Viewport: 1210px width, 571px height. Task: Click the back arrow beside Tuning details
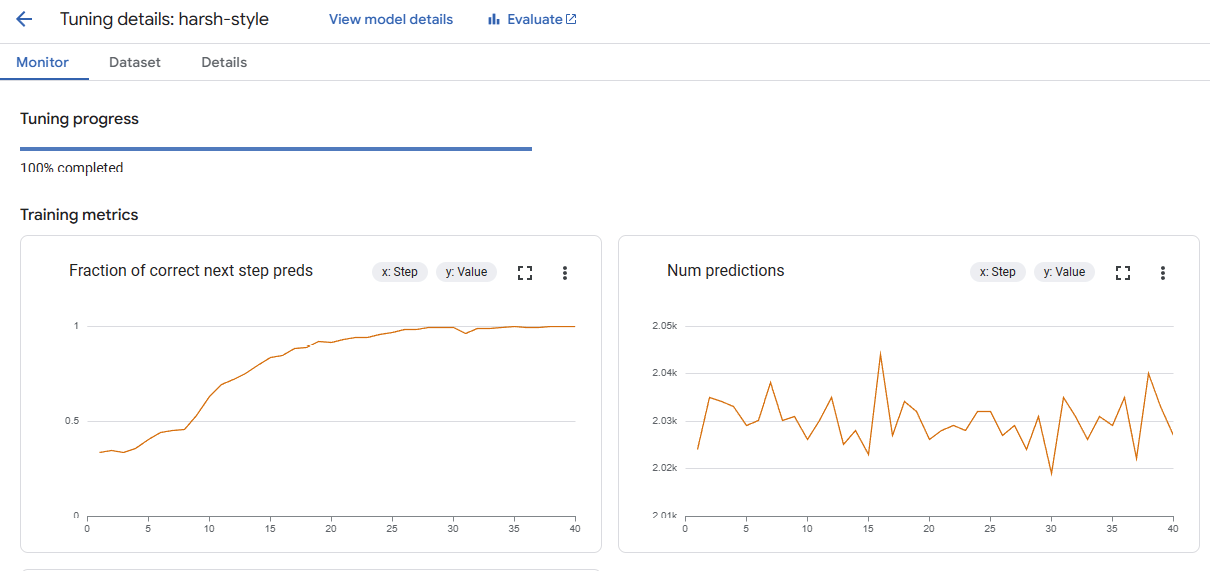pos(24,20)
